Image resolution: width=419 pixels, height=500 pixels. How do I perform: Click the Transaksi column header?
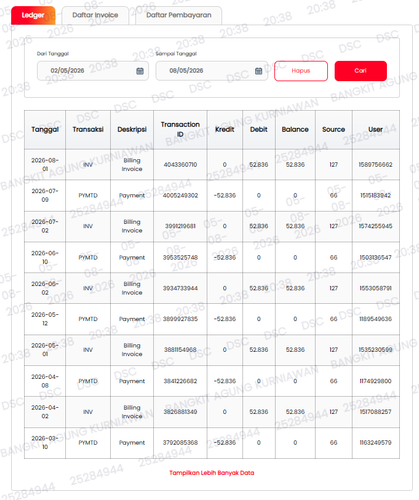point(88,129)
